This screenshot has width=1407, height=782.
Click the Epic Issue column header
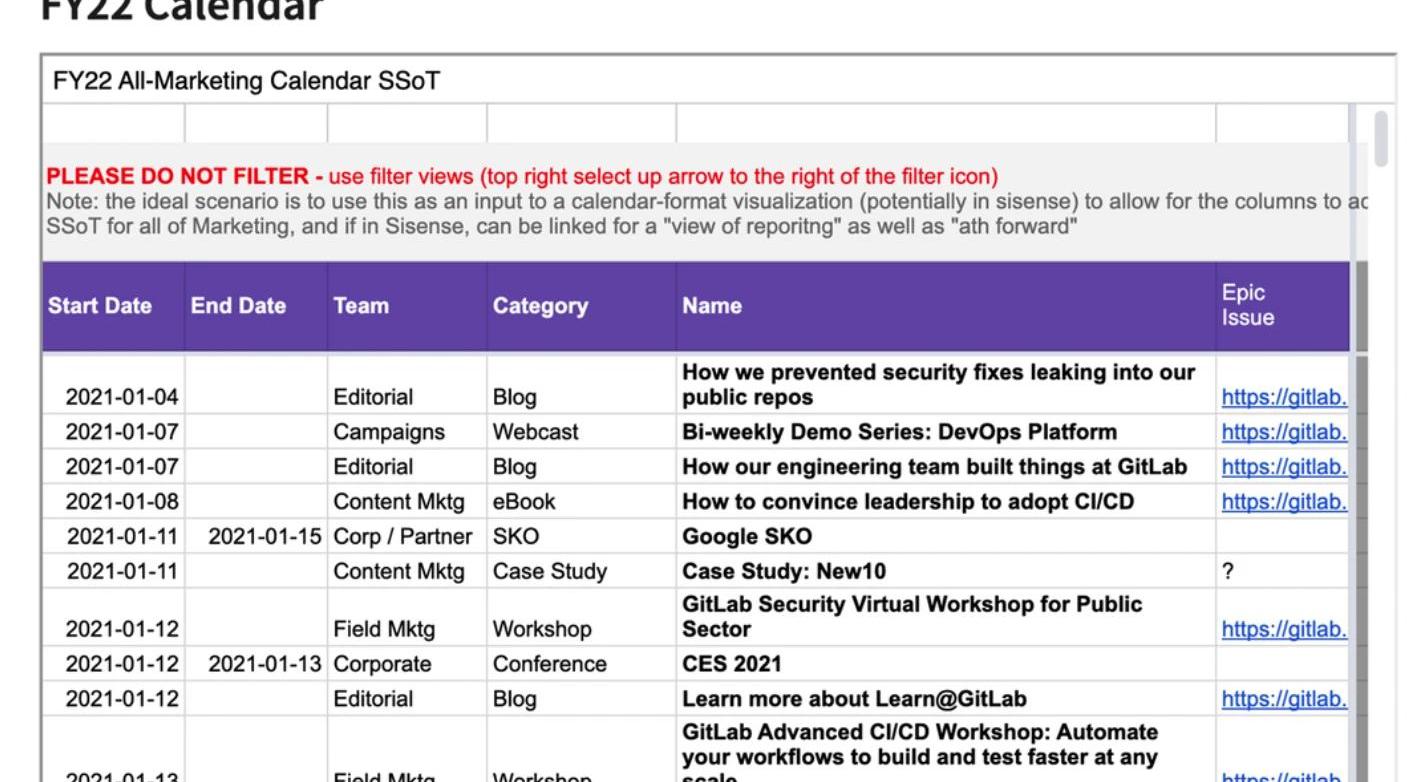(1247, 306)
